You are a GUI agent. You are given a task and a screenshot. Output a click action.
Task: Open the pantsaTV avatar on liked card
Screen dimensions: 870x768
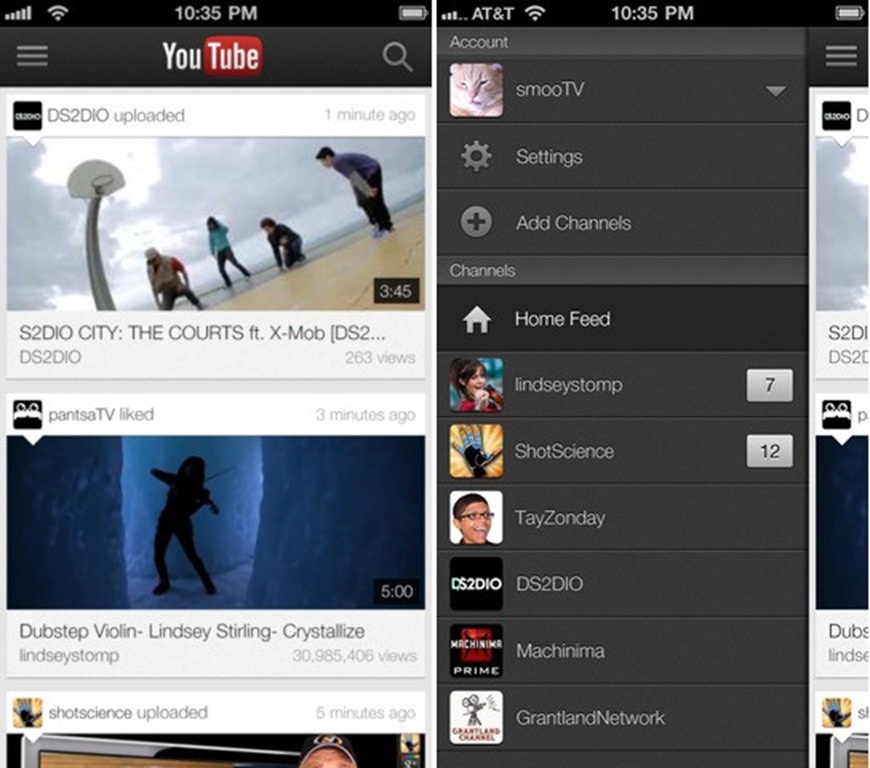tap(27, 415)
